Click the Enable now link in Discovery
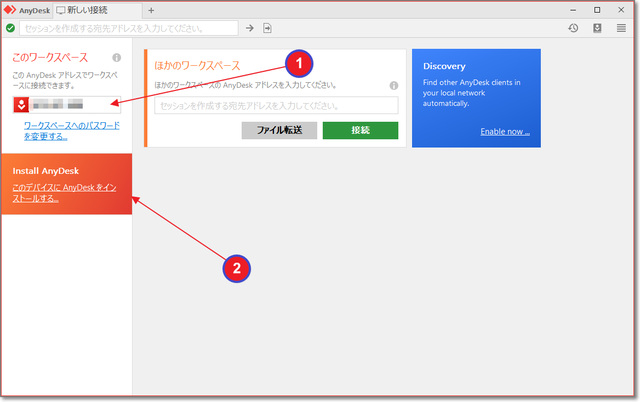 (x=504, y=132)
